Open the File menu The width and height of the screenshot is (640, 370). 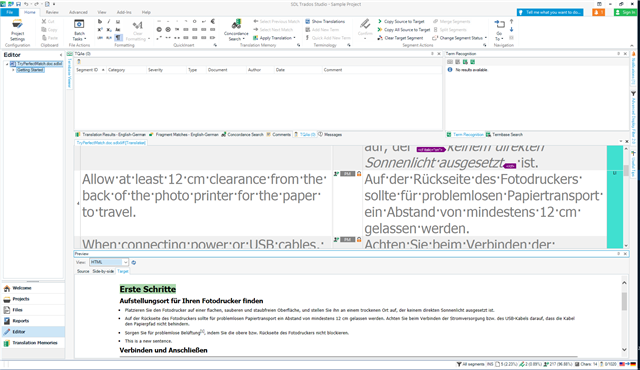(9, 12)
